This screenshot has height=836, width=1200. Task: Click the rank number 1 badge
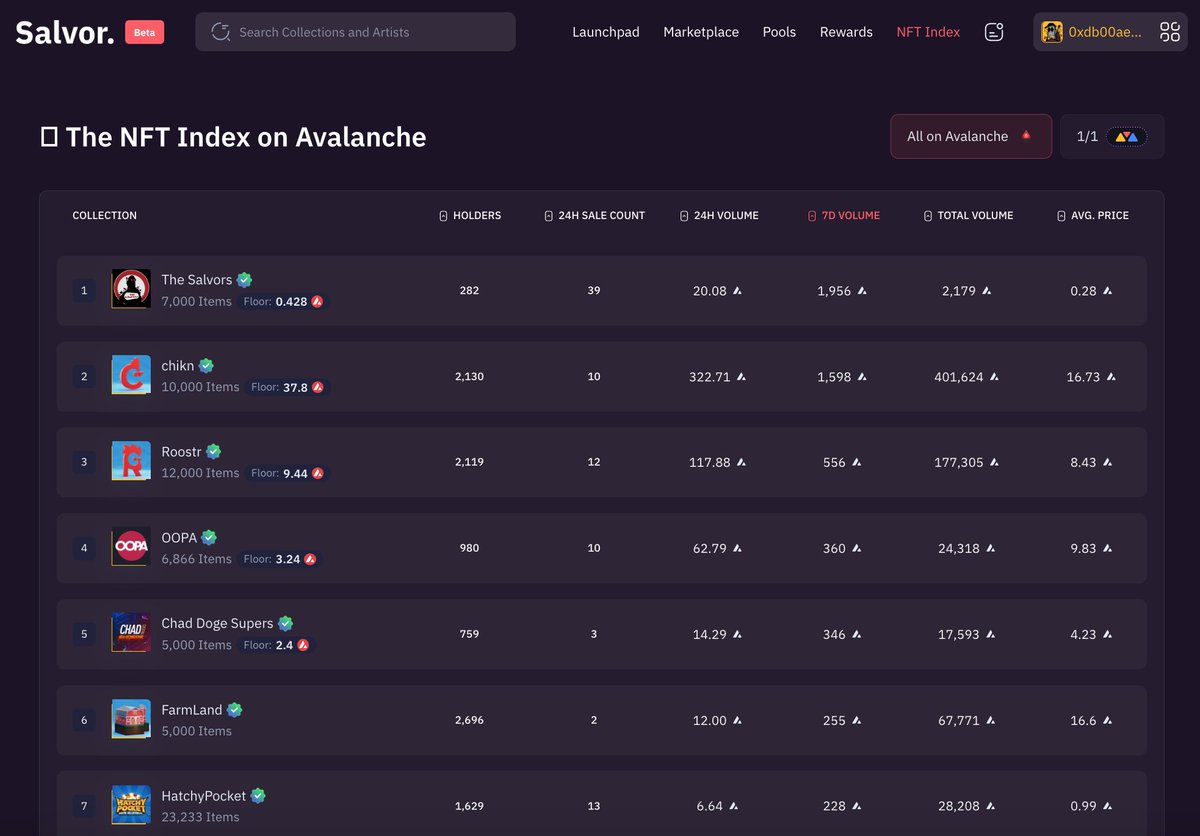[x=84, y=291]
